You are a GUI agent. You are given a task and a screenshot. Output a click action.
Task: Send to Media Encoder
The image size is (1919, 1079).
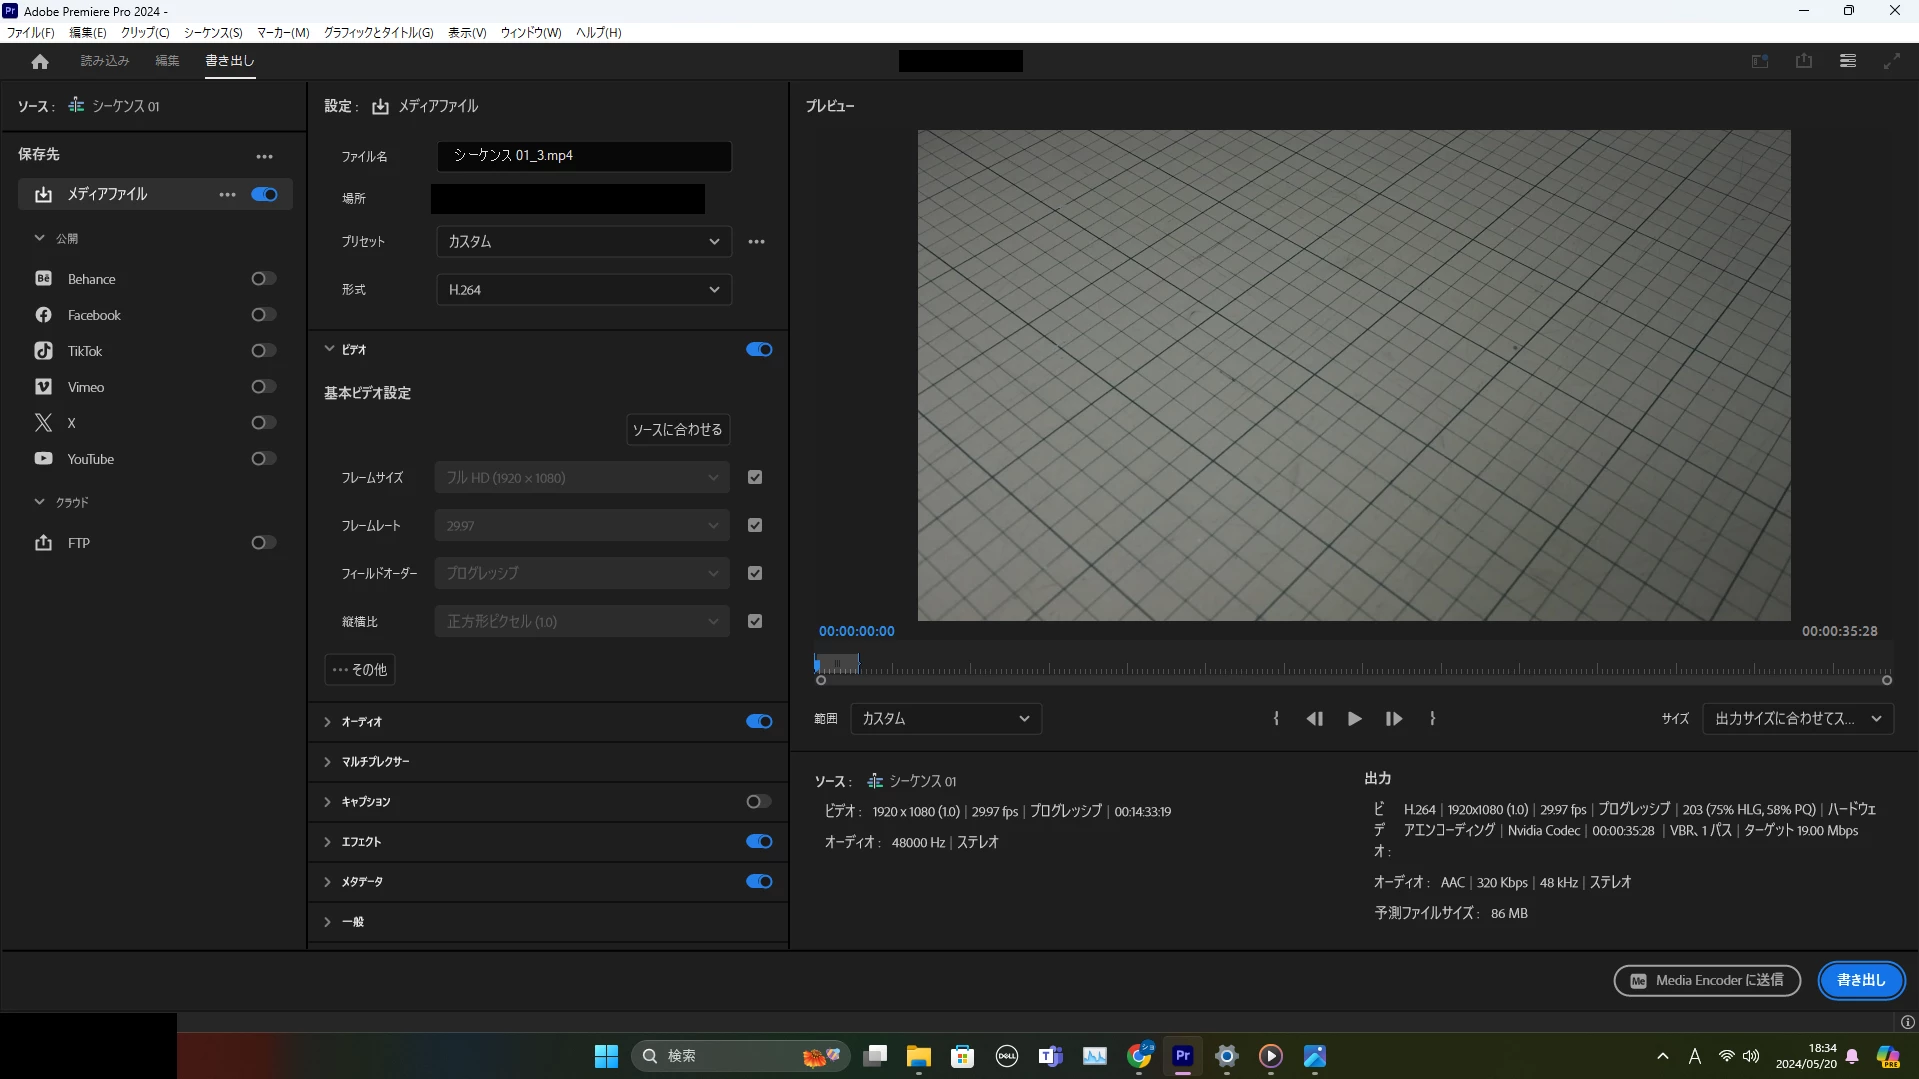click(1707, 981)
